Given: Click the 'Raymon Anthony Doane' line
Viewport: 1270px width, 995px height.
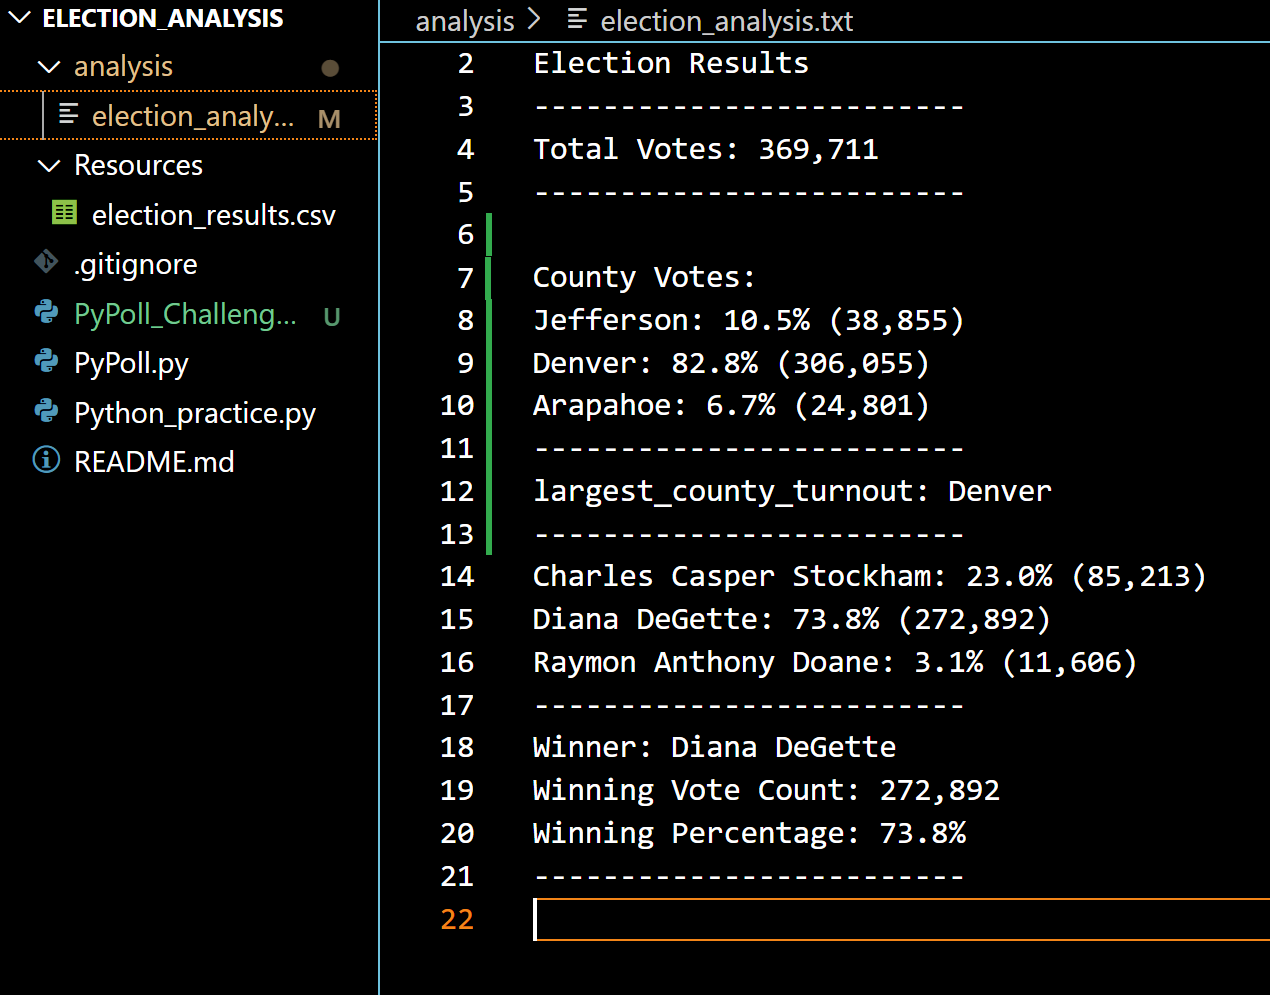Looking at the screenshot, I should click(835, 663).
